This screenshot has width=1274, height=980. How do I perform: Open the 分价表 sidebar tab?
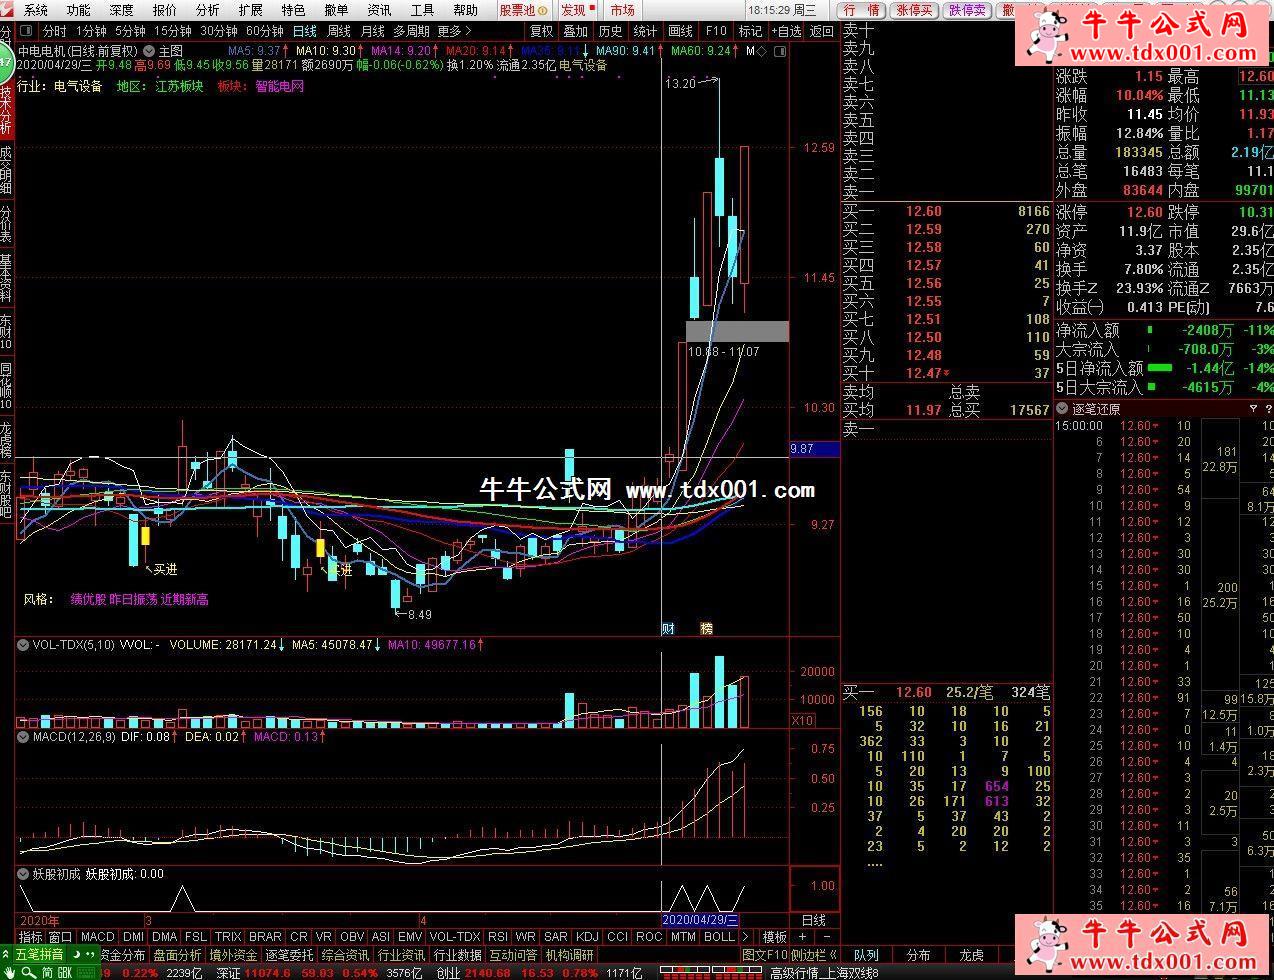pyautogui.click(x=6, y=224)
